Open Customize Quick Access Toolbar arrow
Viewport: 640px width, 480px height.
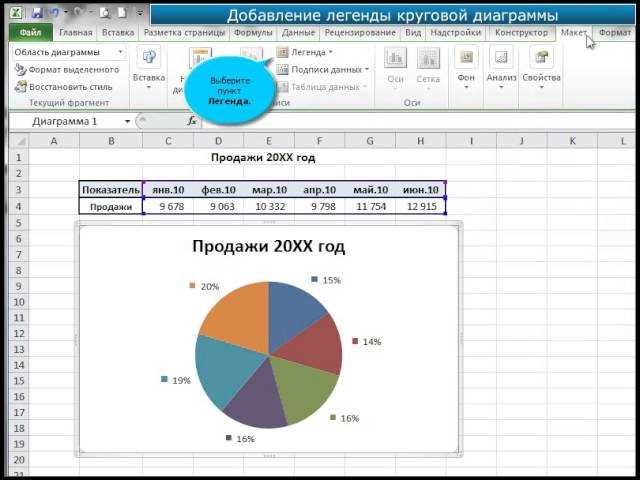(x=140, y=13)
